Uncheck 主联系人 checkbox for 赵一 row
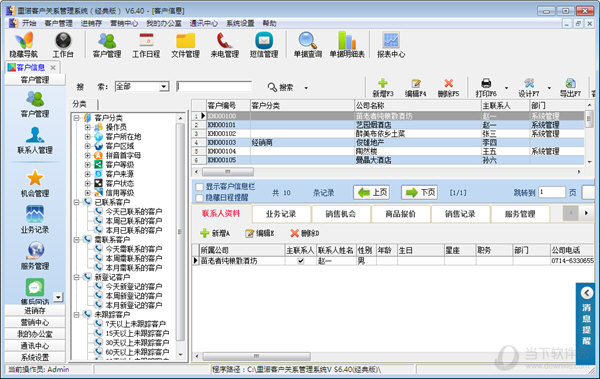The width and height of the screenshot is (600, 379). click(x=301, y=261)
